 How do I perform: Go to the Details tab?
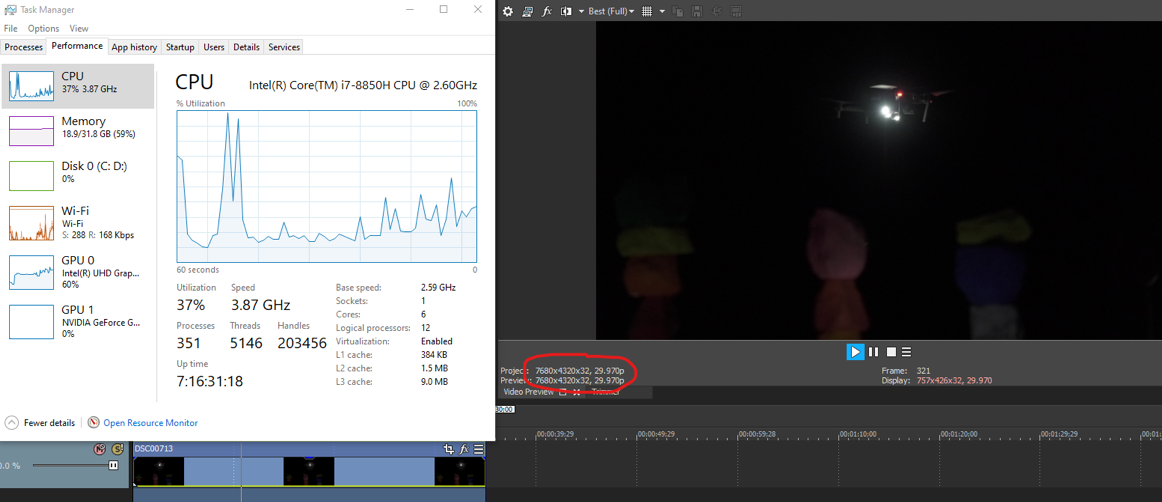pyautogui.click(x=246, y=47)
